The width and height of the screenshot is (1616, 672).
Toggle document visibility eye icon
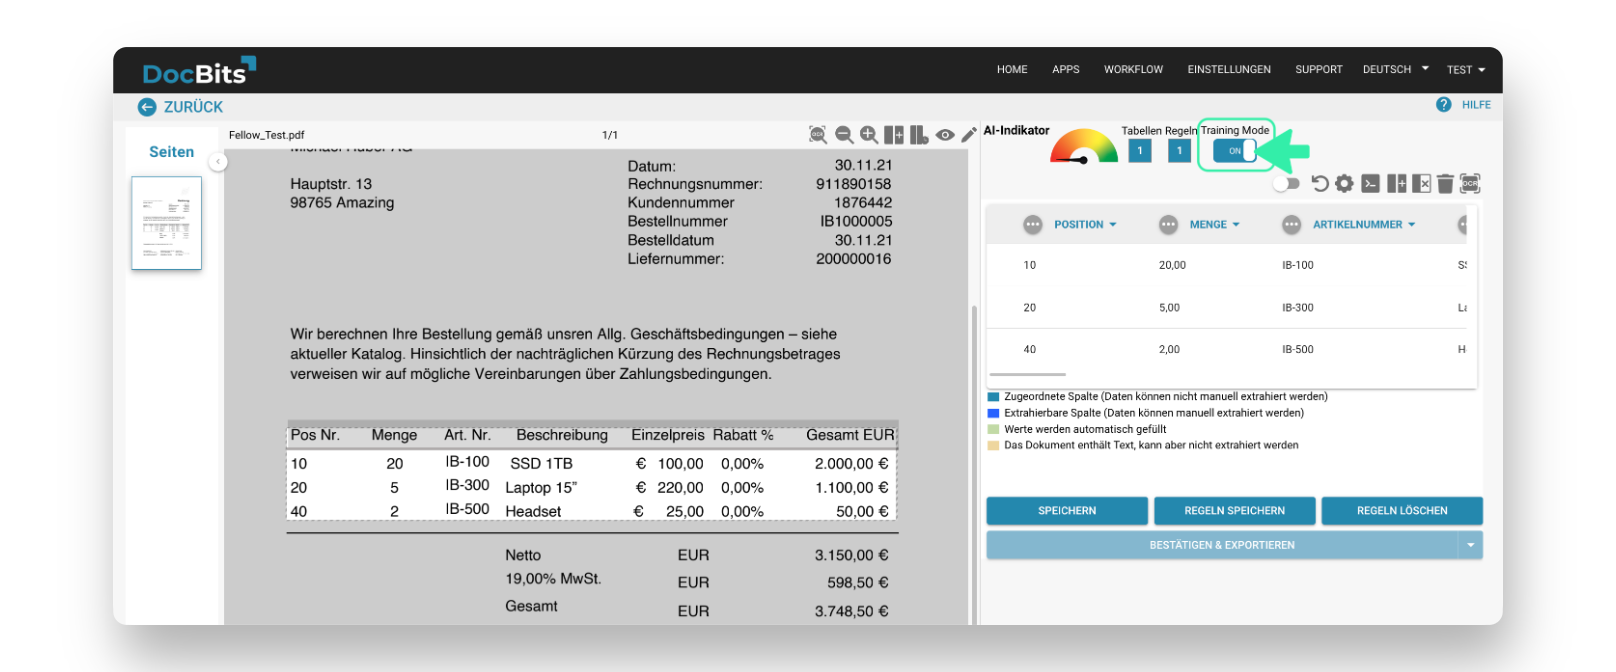(945, 135)
